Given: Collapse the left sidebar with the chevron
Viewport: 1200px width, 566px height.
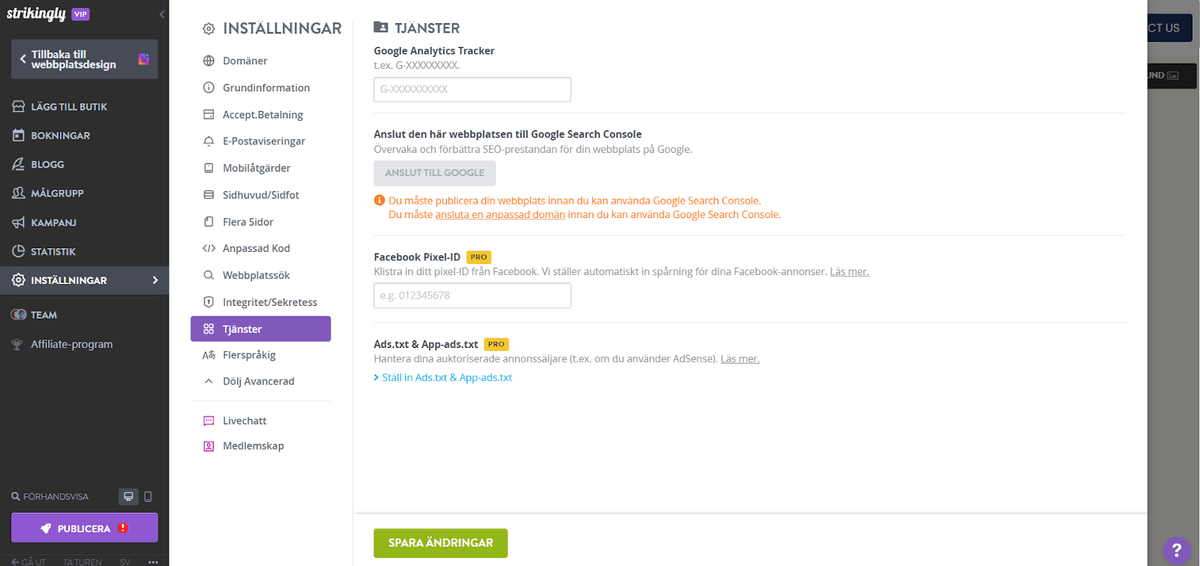Looking at the screenshot, I should point(162,14).
